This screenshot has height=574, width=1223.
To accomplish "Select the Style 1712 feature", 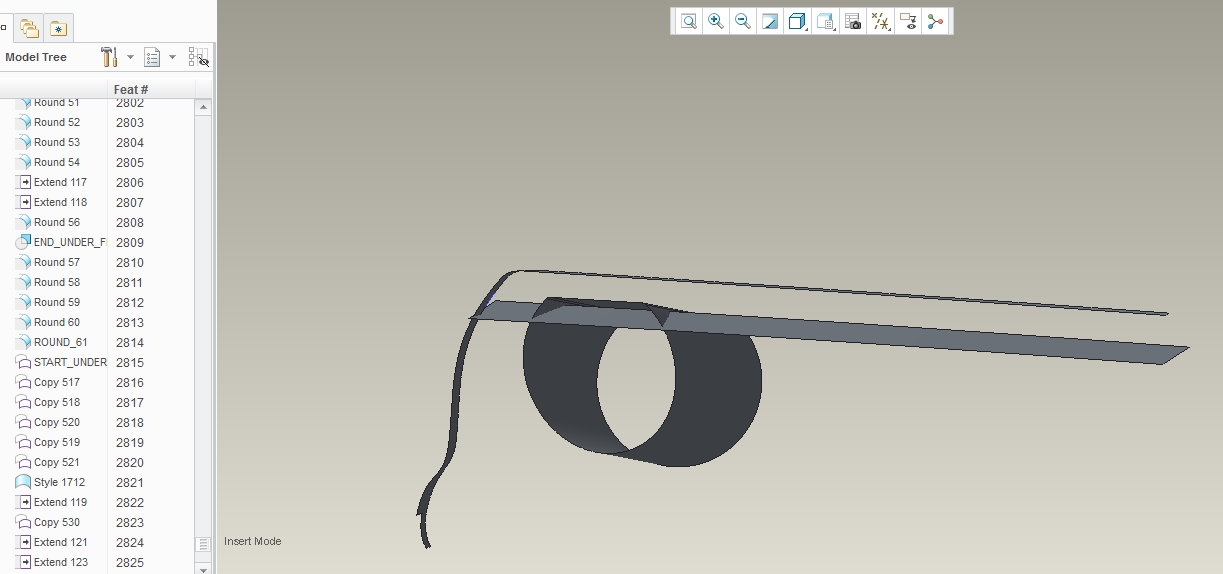I will coord(60,482).
